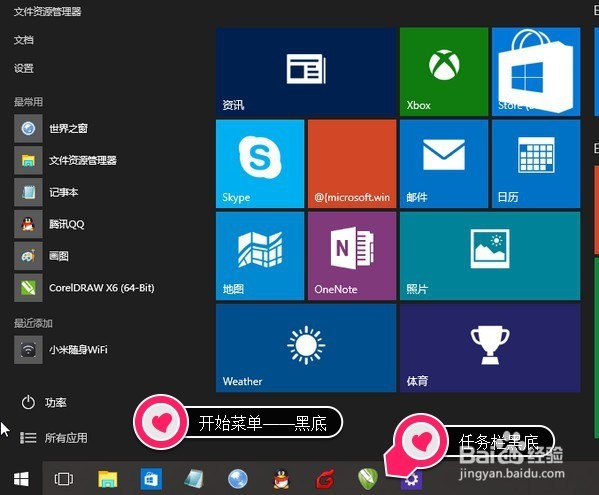Open the 地图 maps tile

pyautogui.click(x=260, y=256)
